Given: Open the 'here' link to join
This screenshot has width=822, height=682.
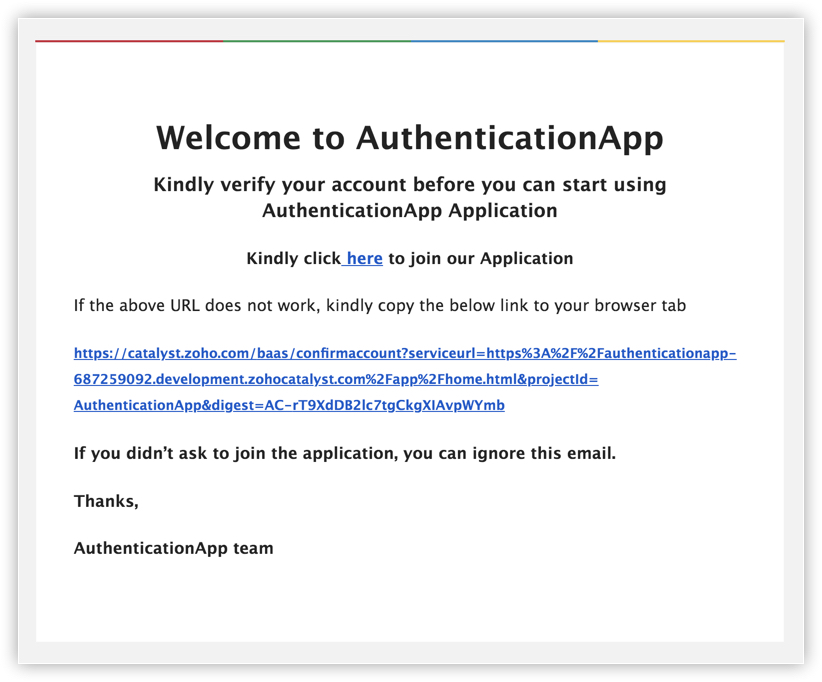Looking at the screenshot, I should (364, 258).
